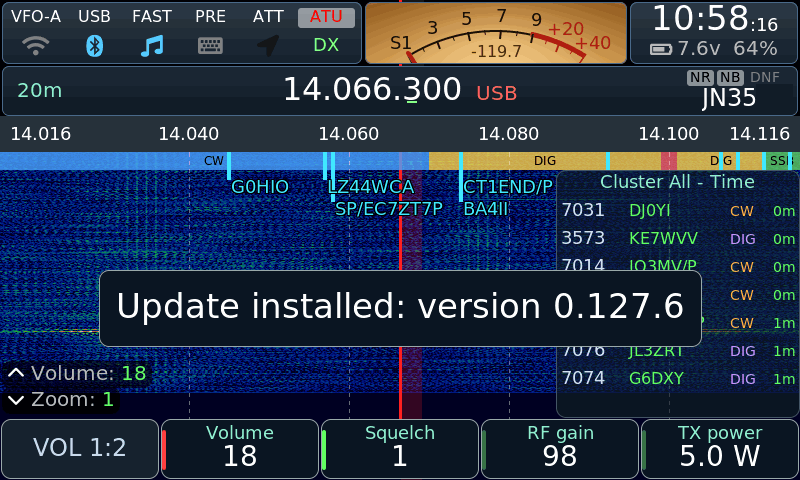The height and width of the screenshot is (480, 800).
Task: Tap the 14.040 scale marking
Action: 188,134
